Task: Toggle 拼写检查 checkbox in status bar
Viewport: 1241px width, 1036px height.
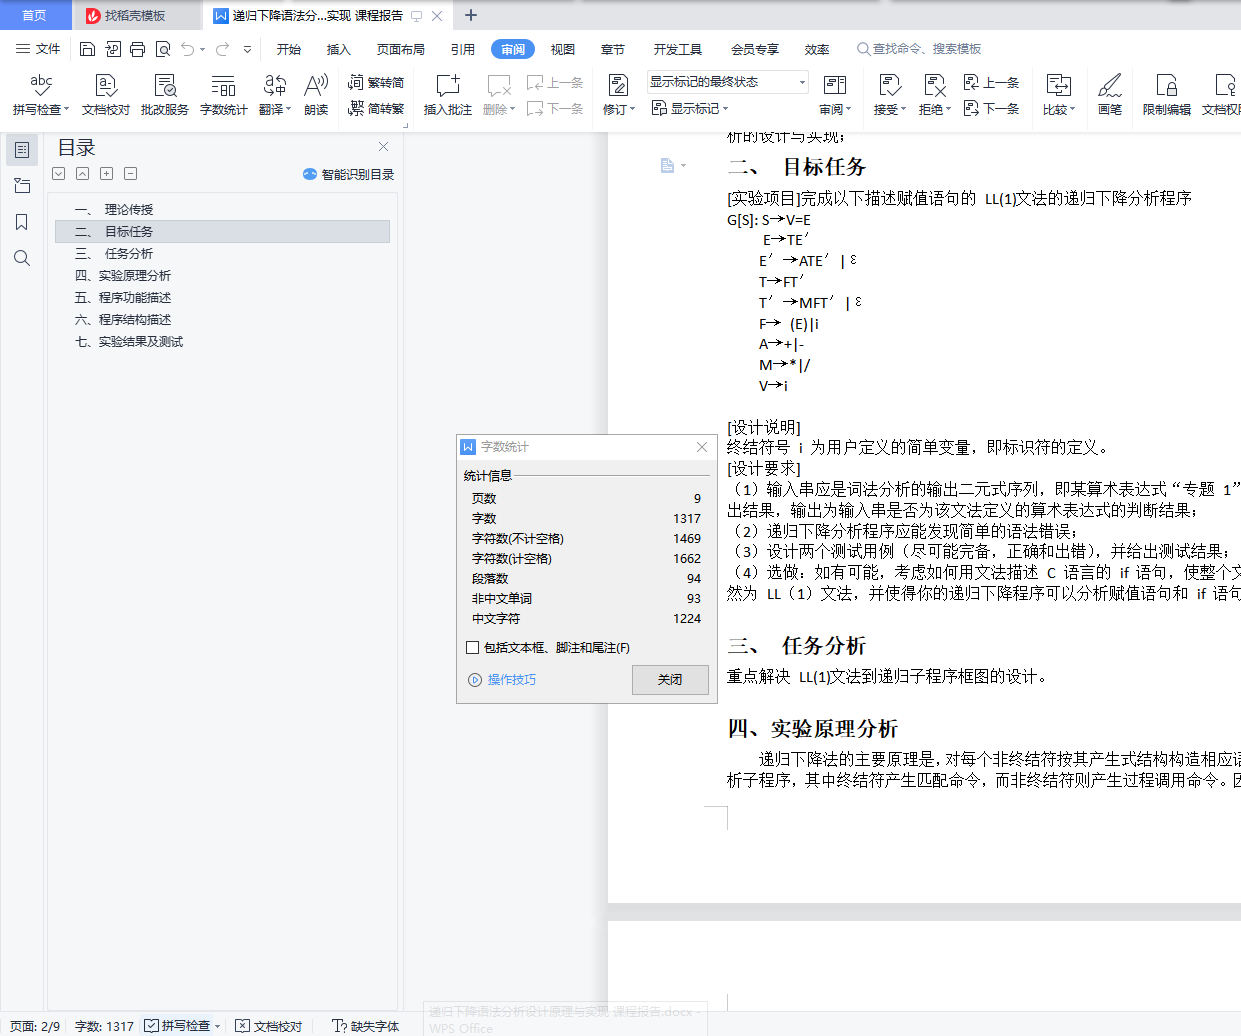Action: coord(151,1025)
